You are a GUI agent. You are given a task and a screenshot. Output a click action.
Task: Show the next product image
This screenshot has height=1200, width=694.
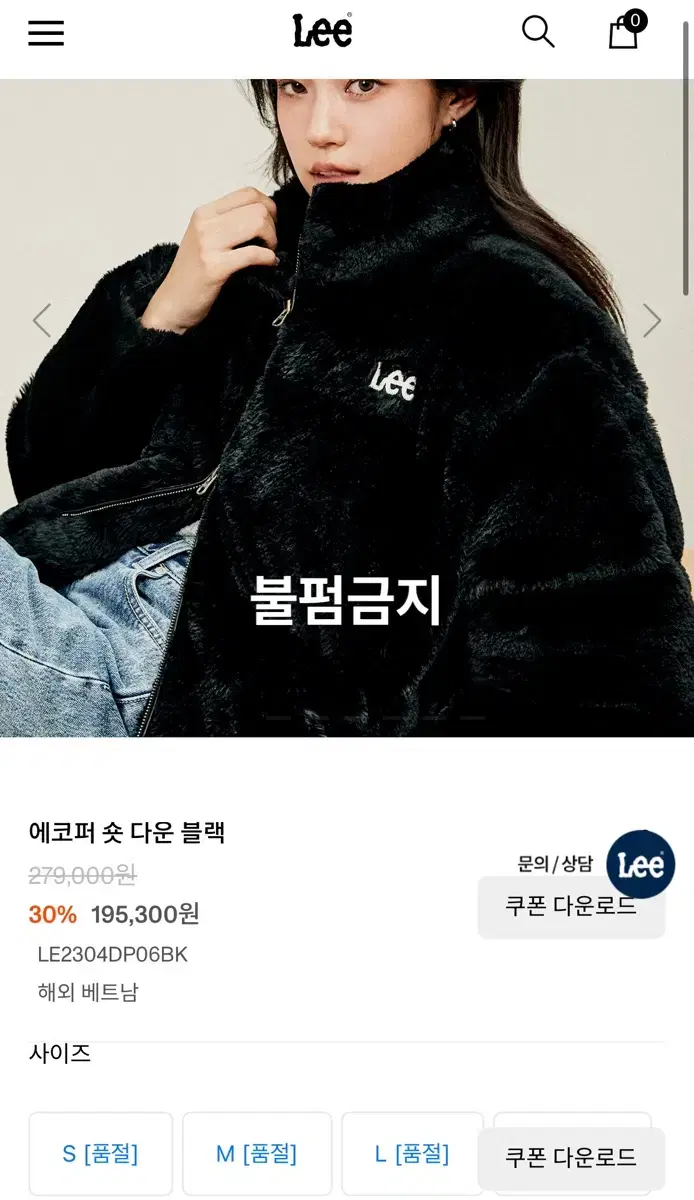[x=652, y=321]
